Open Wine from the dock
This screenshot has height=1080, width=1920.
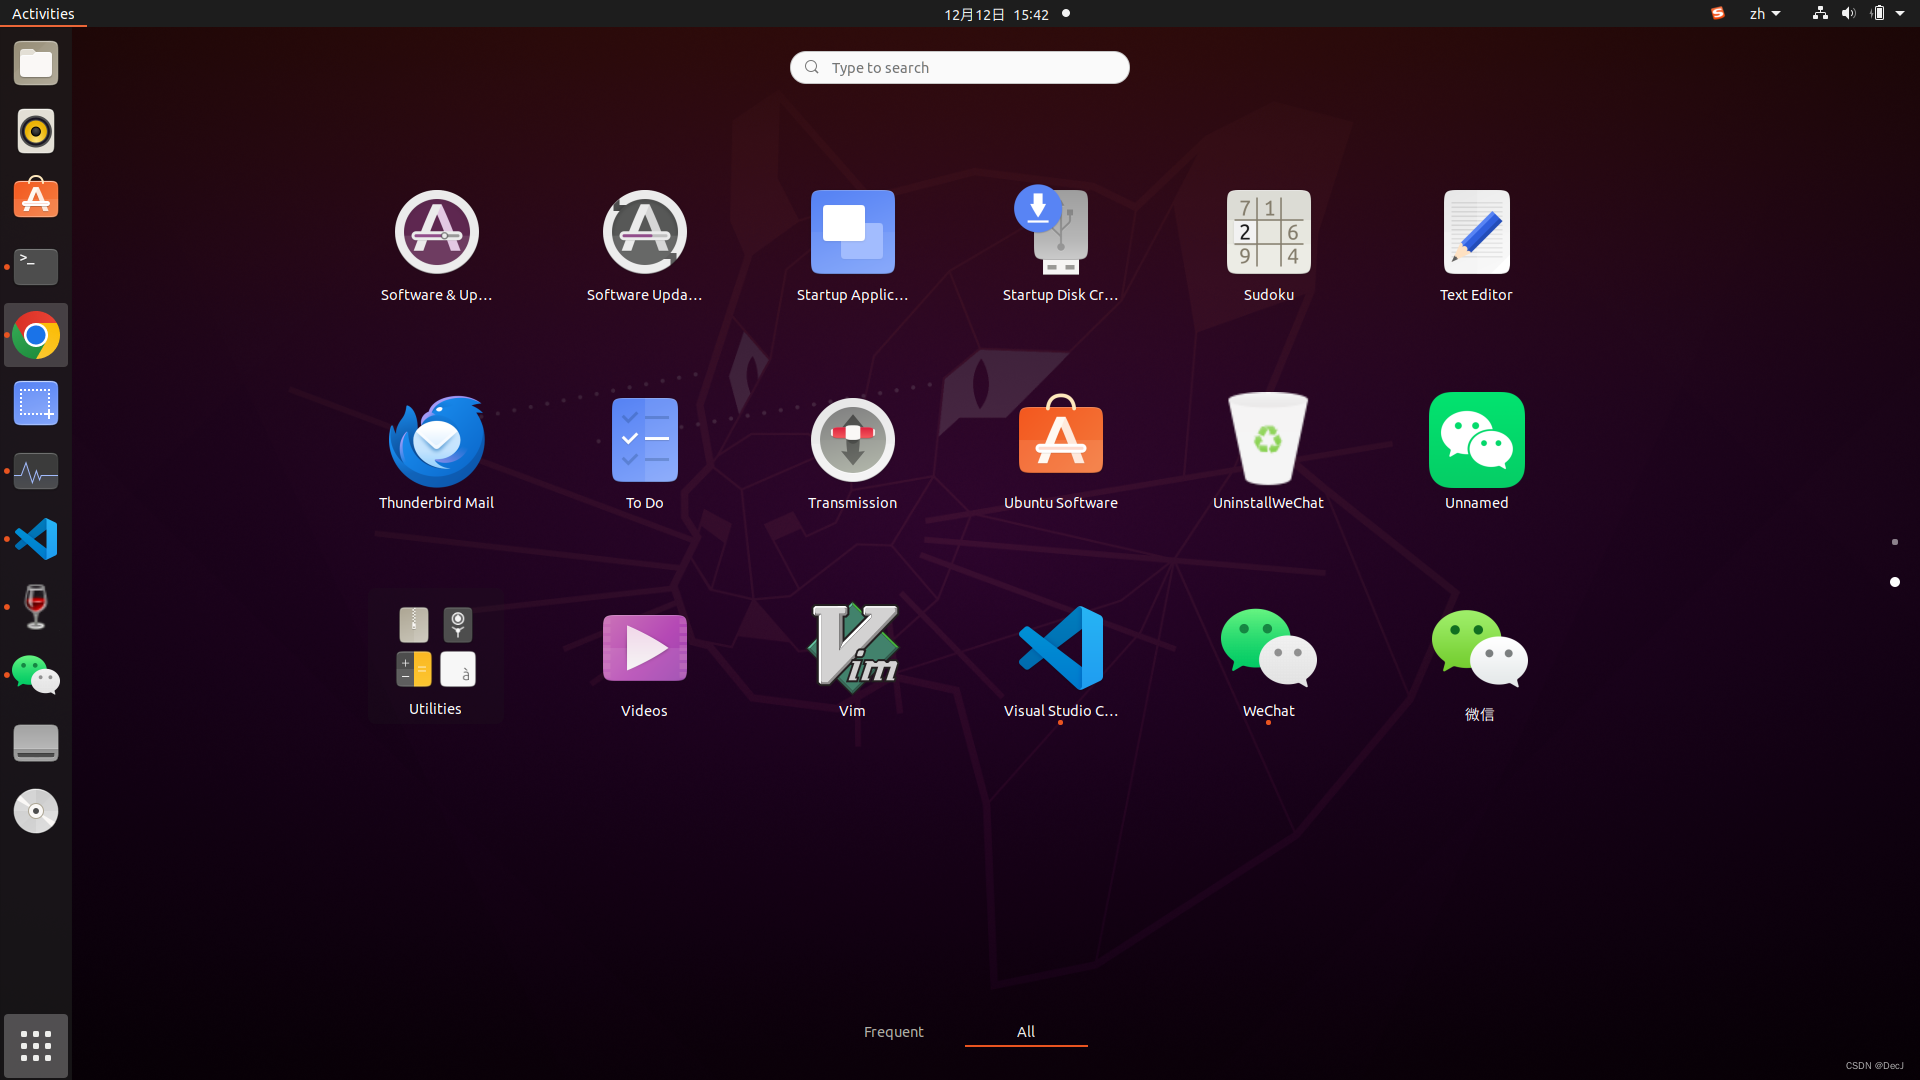point(36,607)
